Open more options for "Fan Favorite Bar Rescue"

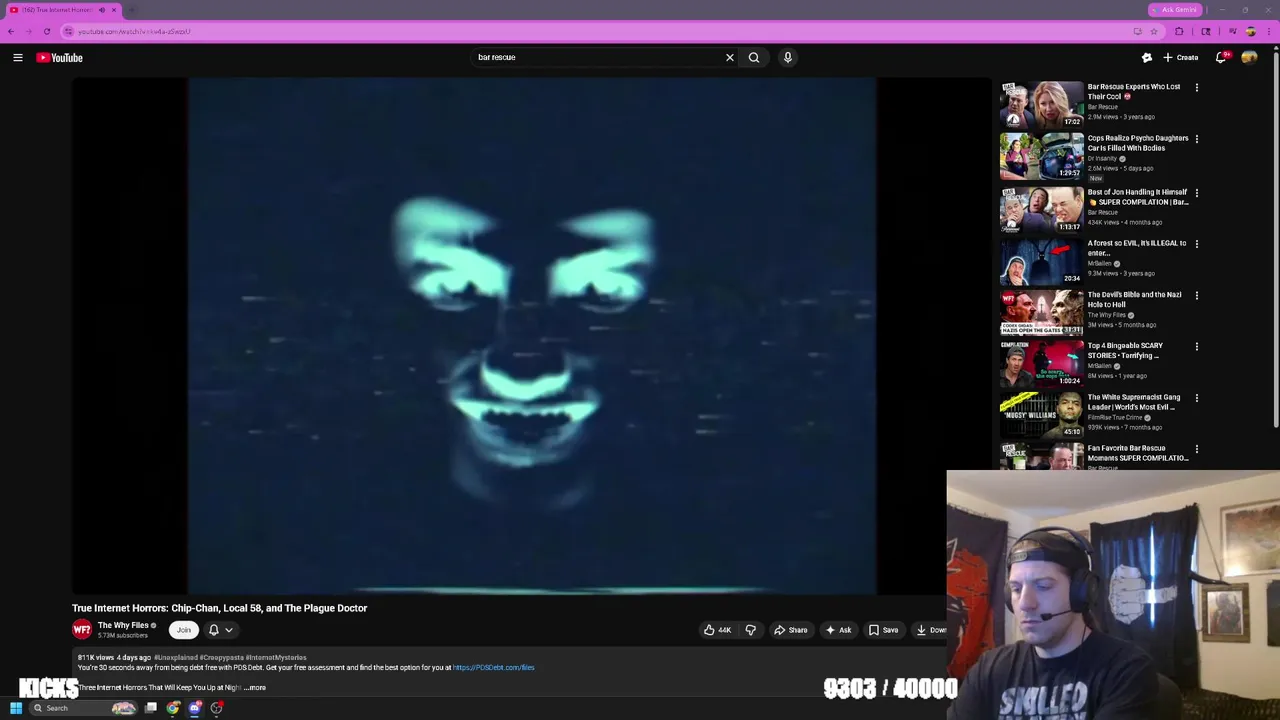click(1197, 449)
